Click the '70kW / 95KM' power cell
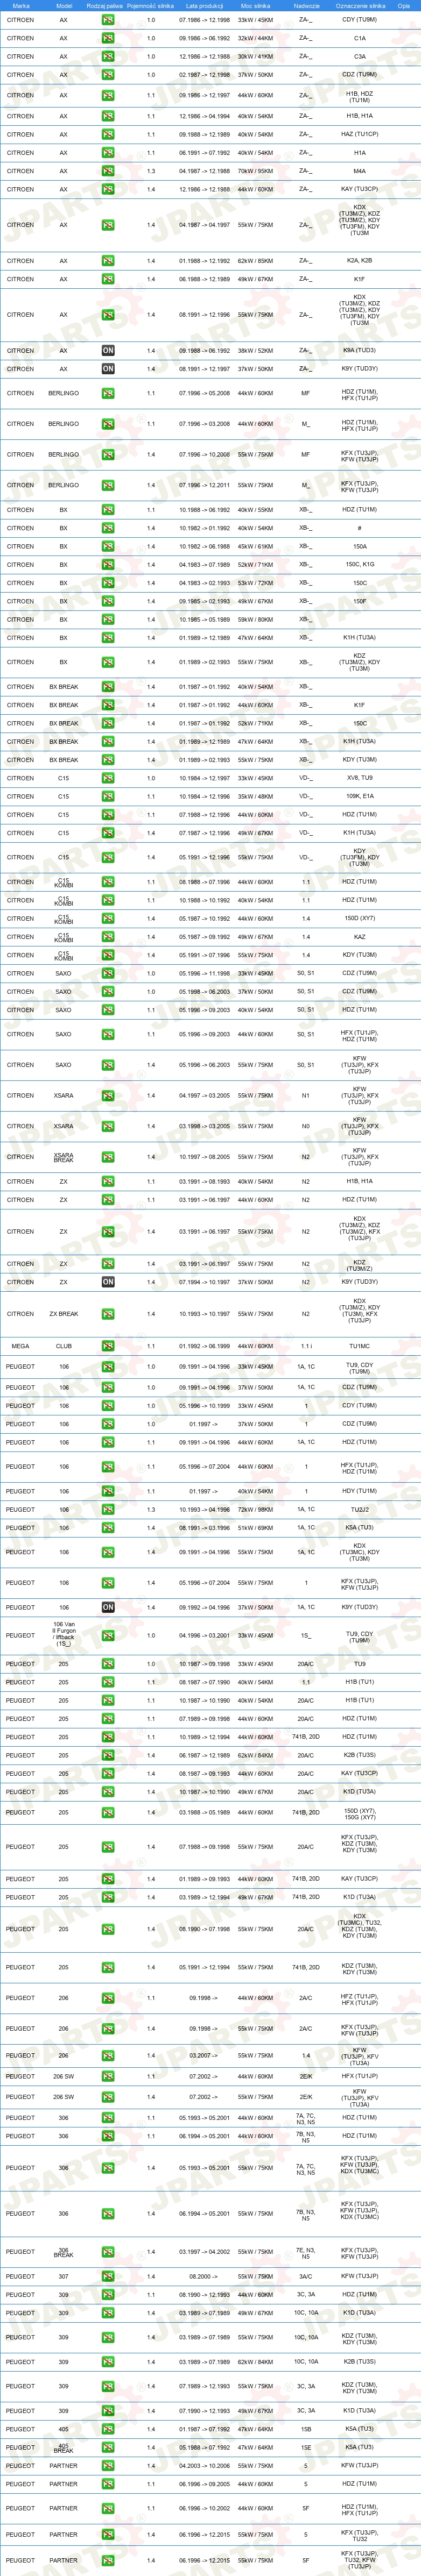Screen dimensions: 421x2576 [x=255, y=171]
